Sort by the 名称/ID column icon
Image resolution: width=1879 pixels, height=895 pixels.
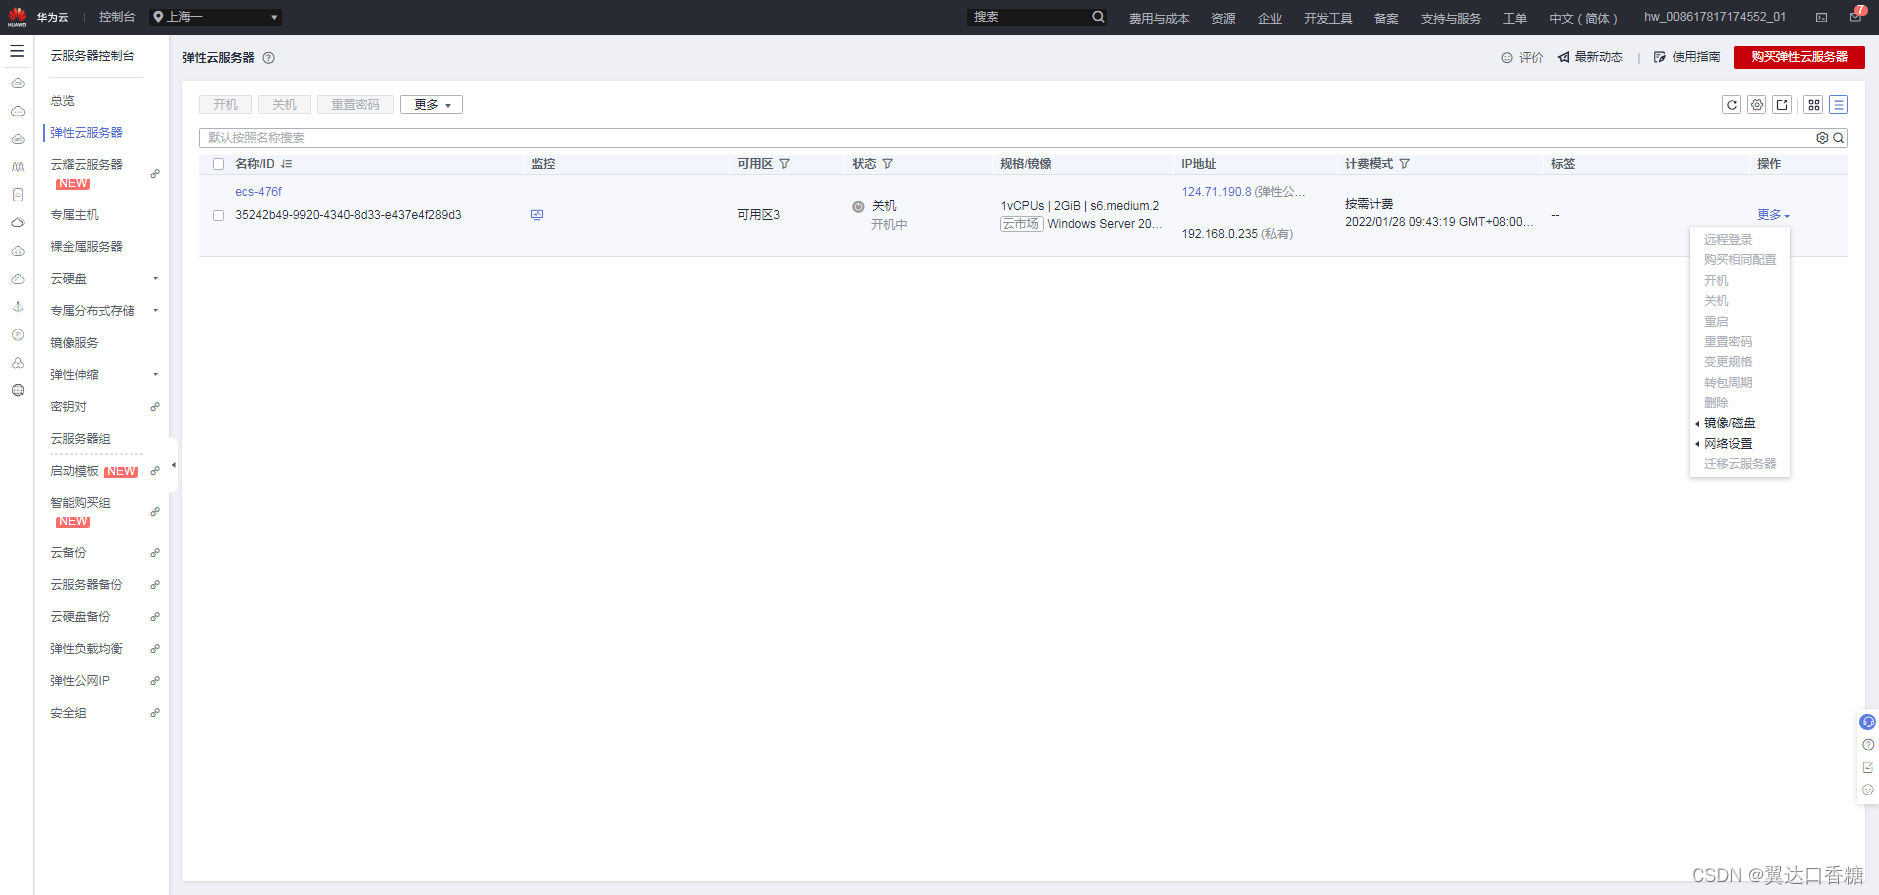coord(287,164)
